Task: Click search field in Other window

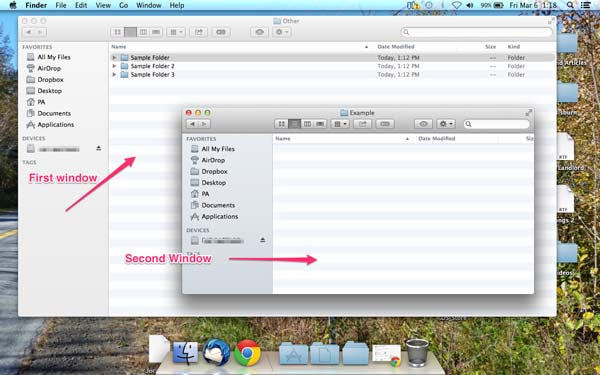Action: 476,32
